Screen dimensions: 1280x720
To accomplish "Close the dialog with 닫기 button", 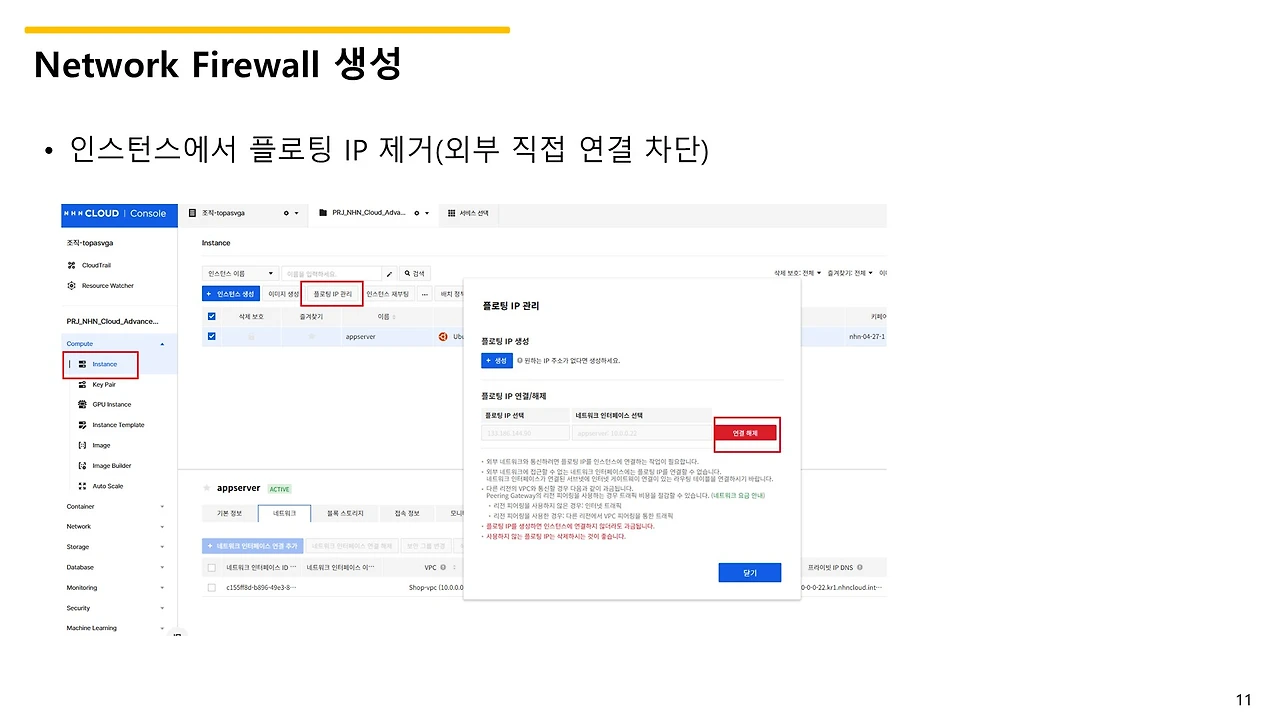I will pyautogui.click(x=749, y=572).
